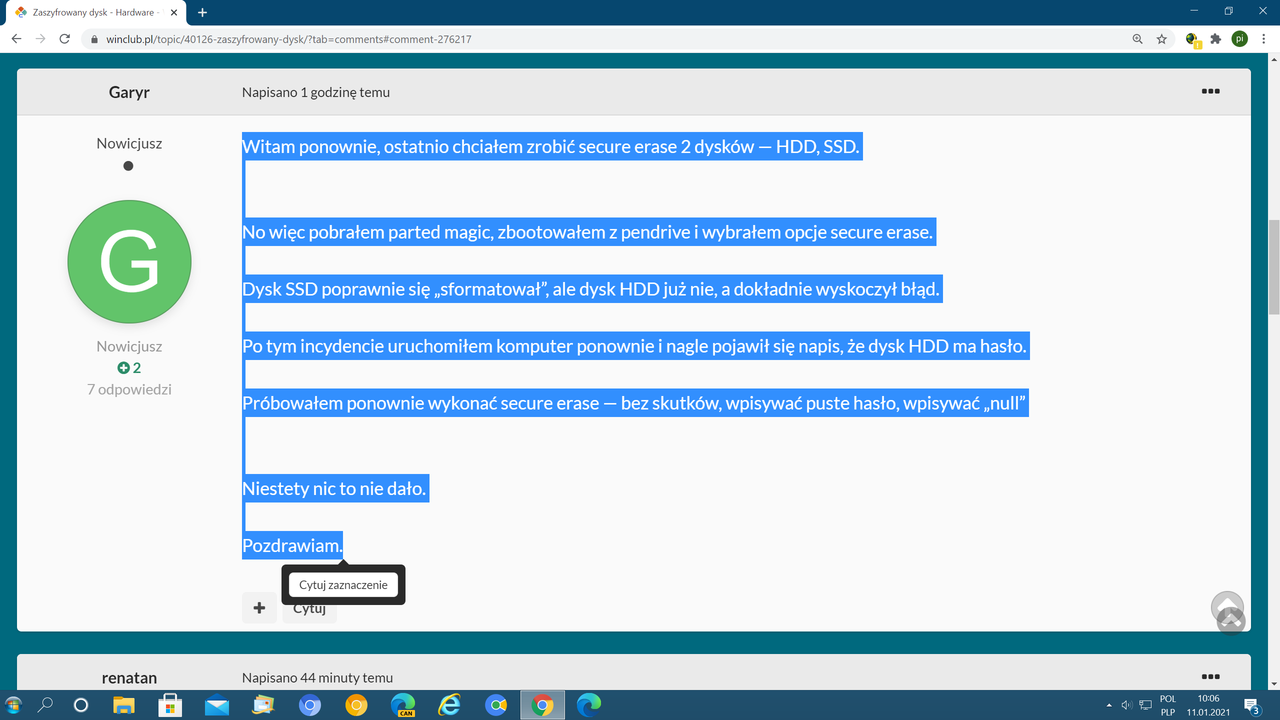Open Microsoft Store from taskbar
Viewport: 1280px width, 720px height.
pos(171,705)
